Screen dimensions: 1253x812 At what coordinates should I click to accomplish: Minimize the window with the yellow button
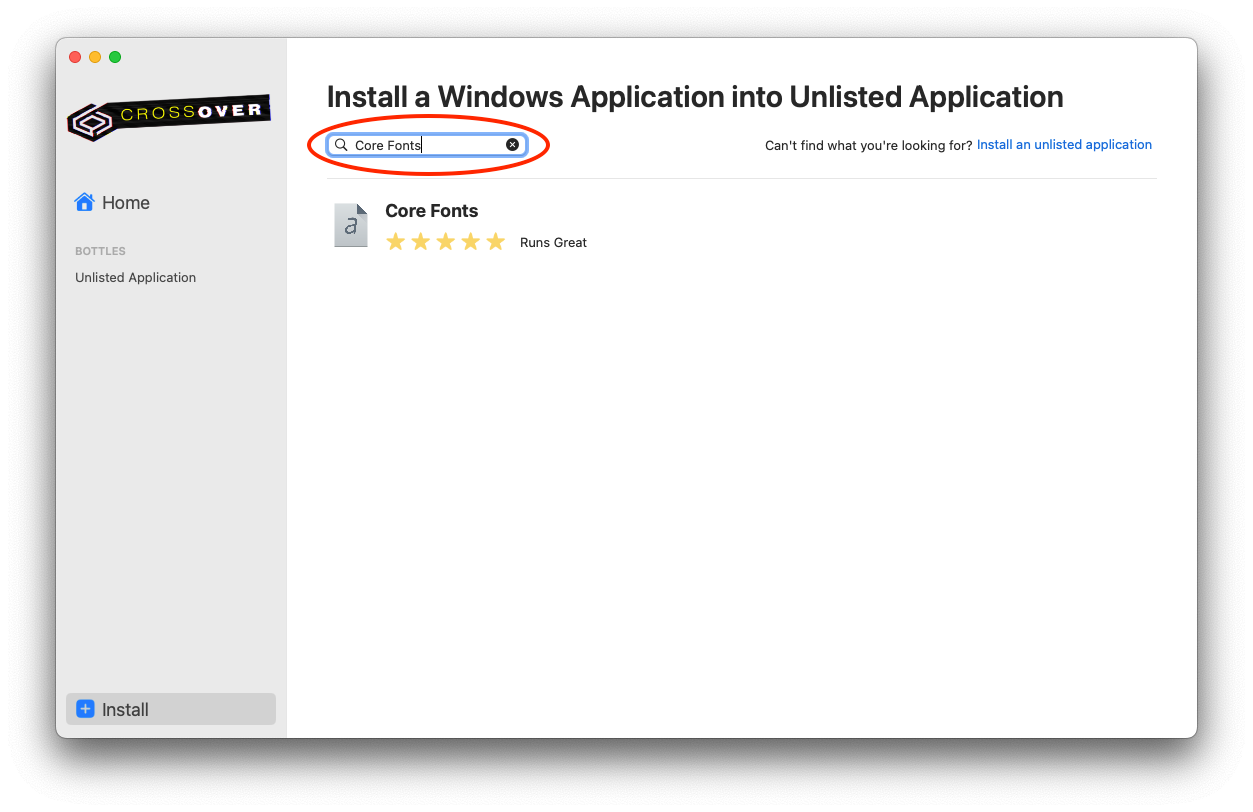[95, 57]
